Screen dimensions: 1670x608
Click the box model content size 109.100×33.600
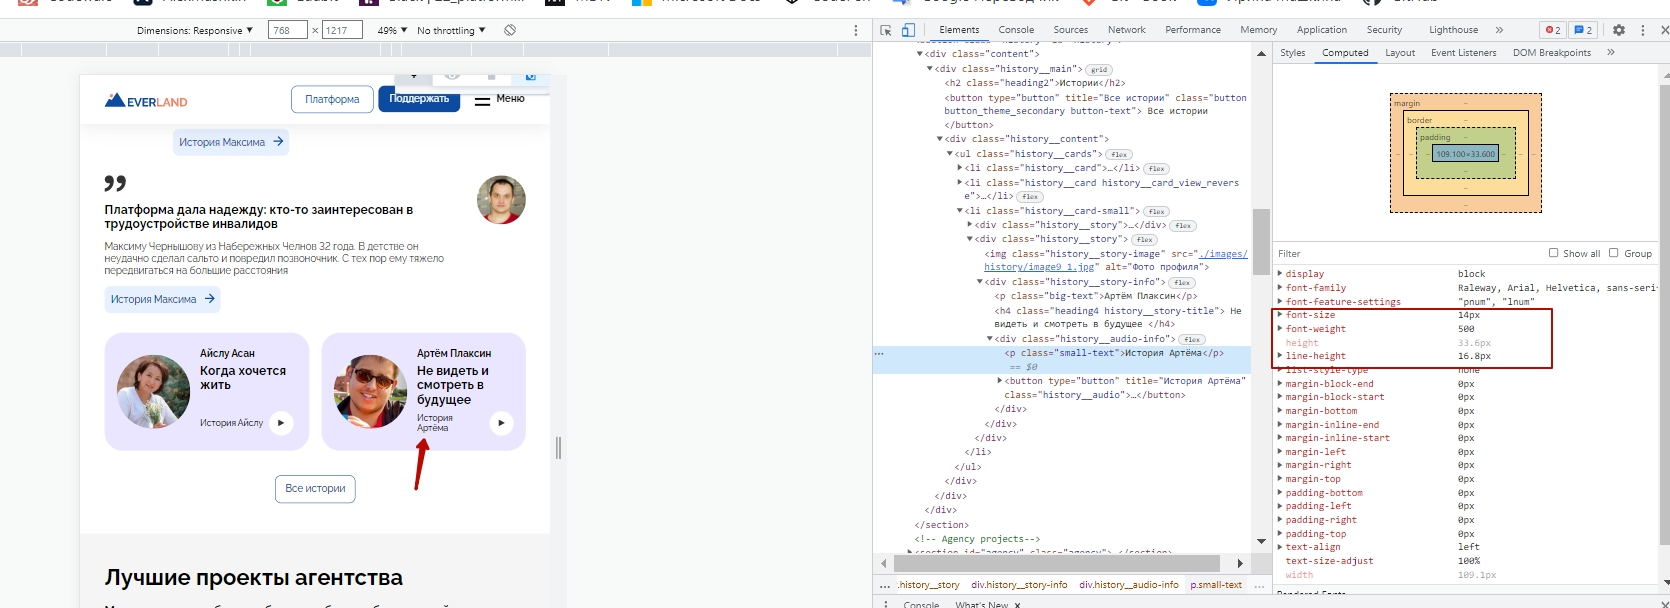click(x=1466, y=154)
